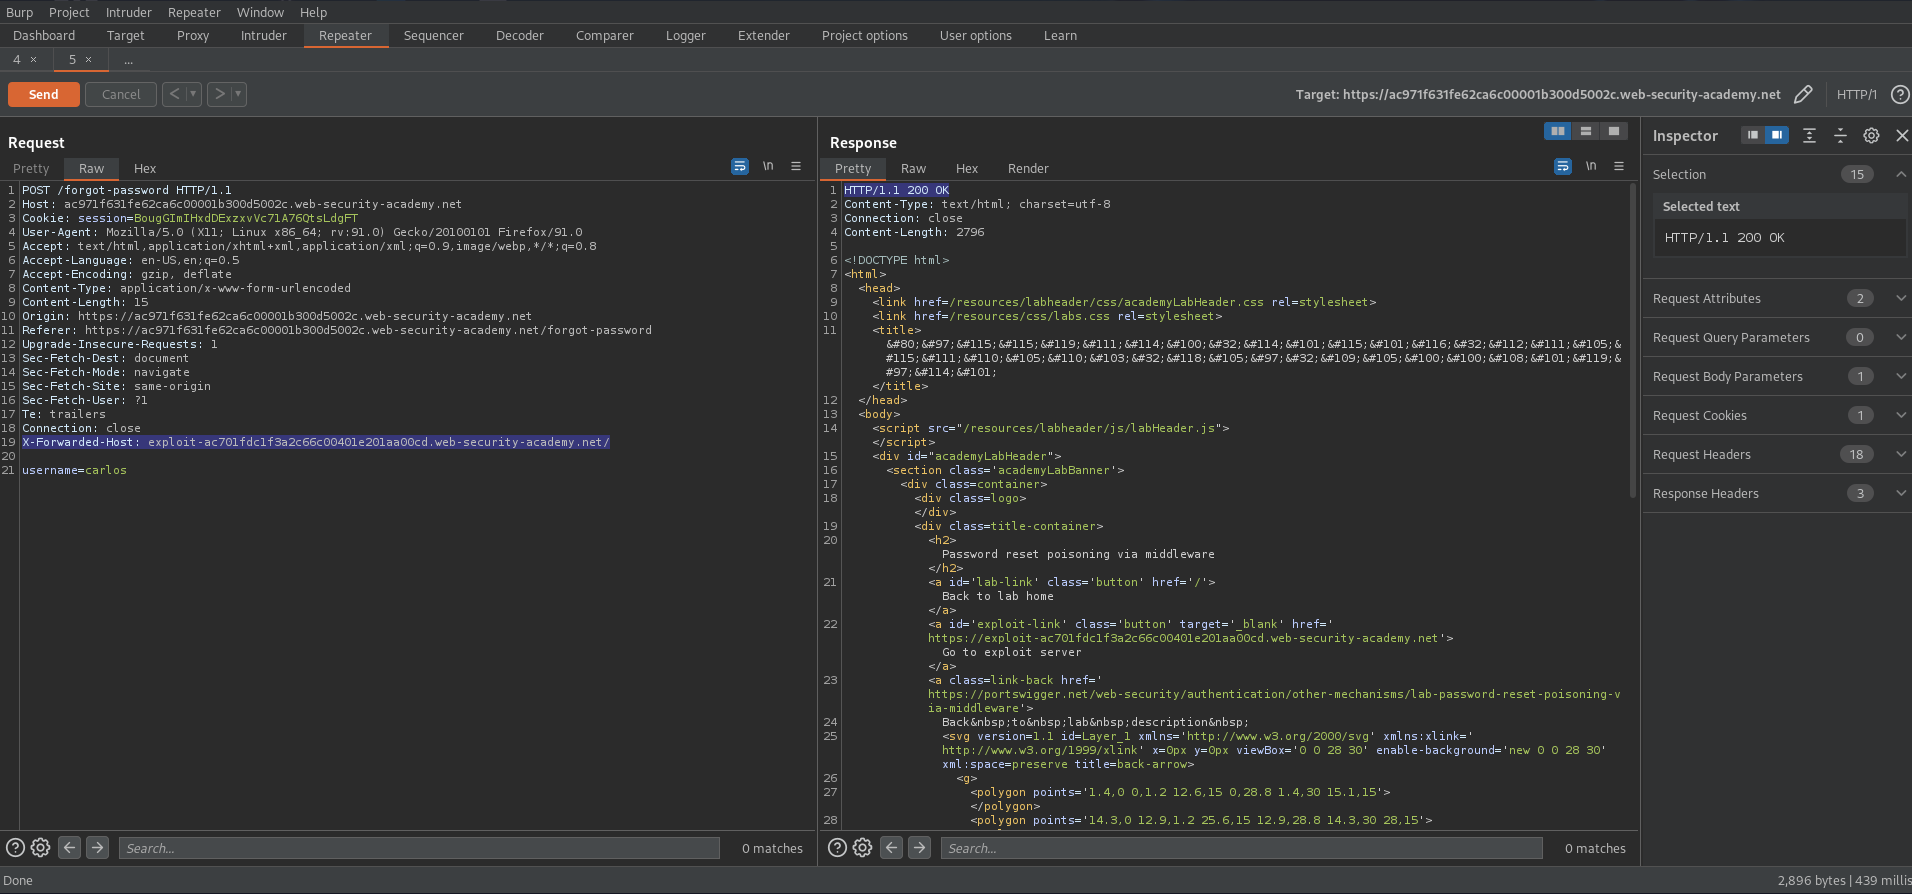Open the Window menu
The height and width of the screenshot is (894, 1912).
(x=260, y=12)
